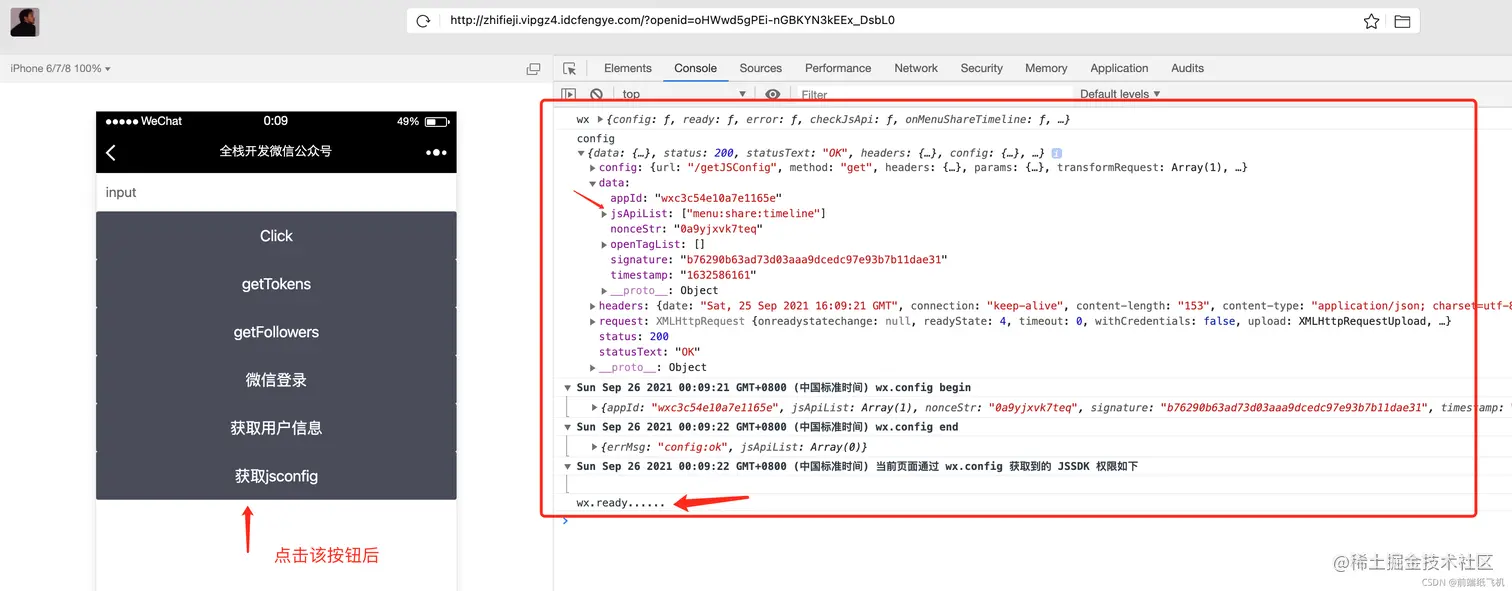Expand the headers entry
This screenshot has height=591, width=1512.
(592, 306)
